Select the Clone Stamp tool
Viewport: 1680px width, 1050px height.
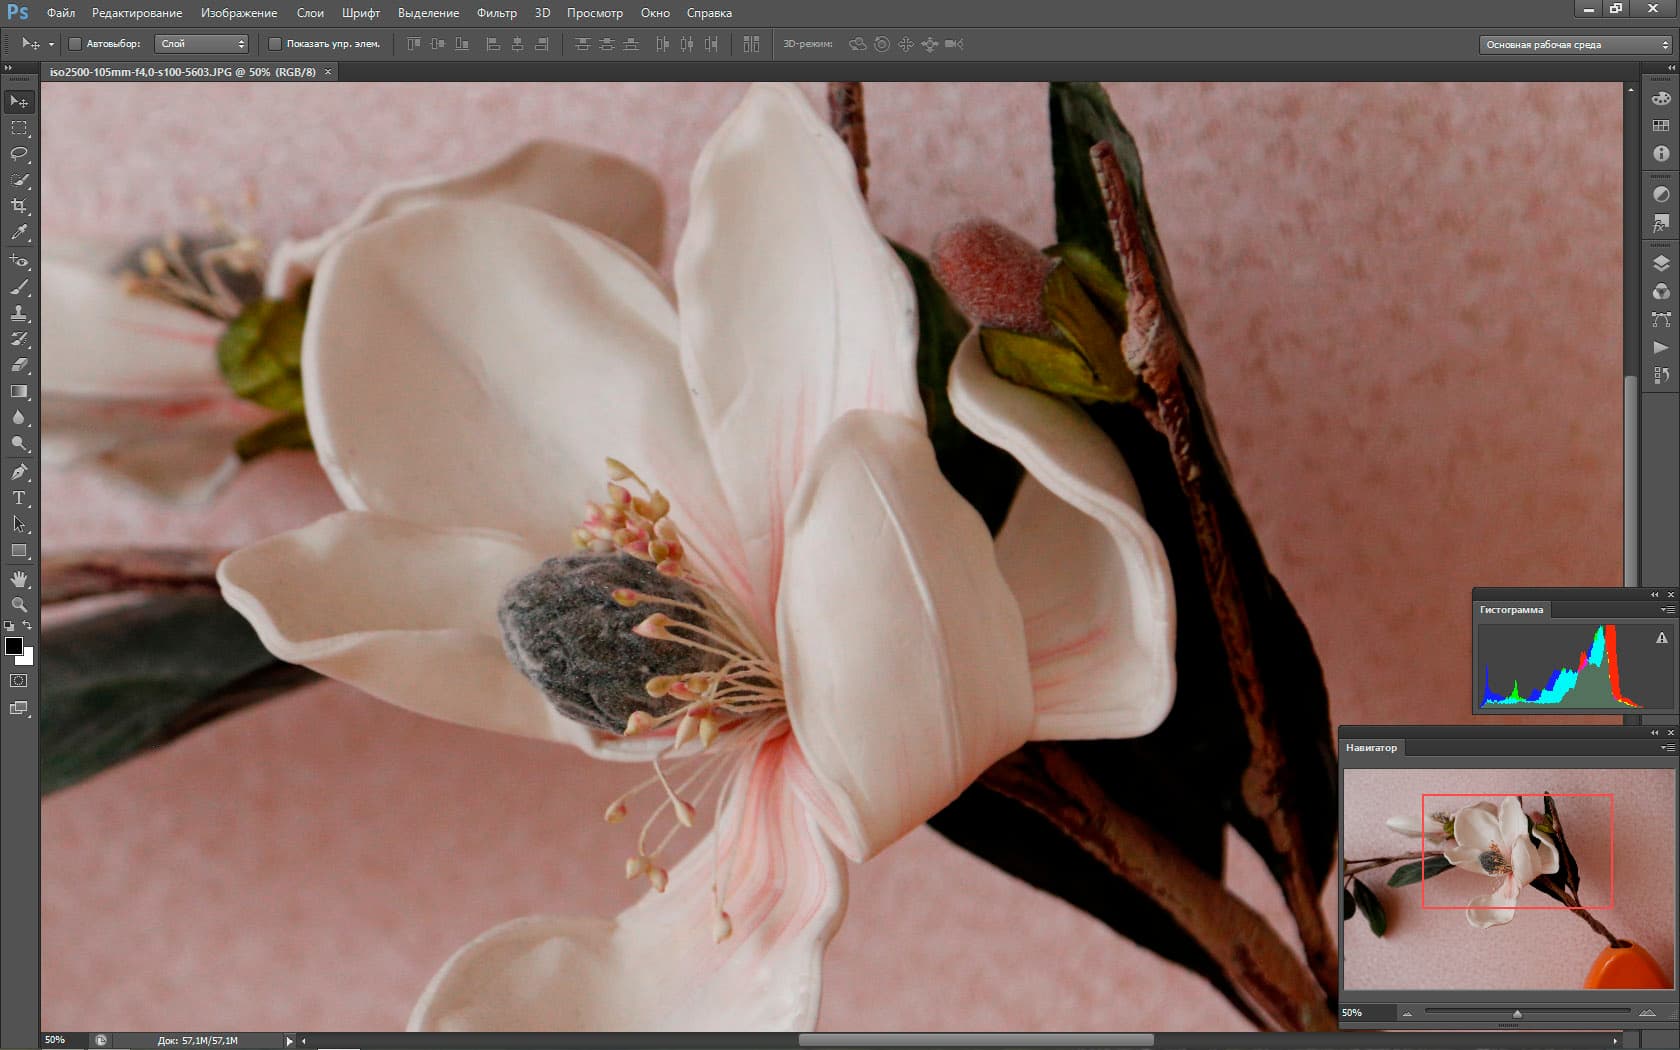19,313
